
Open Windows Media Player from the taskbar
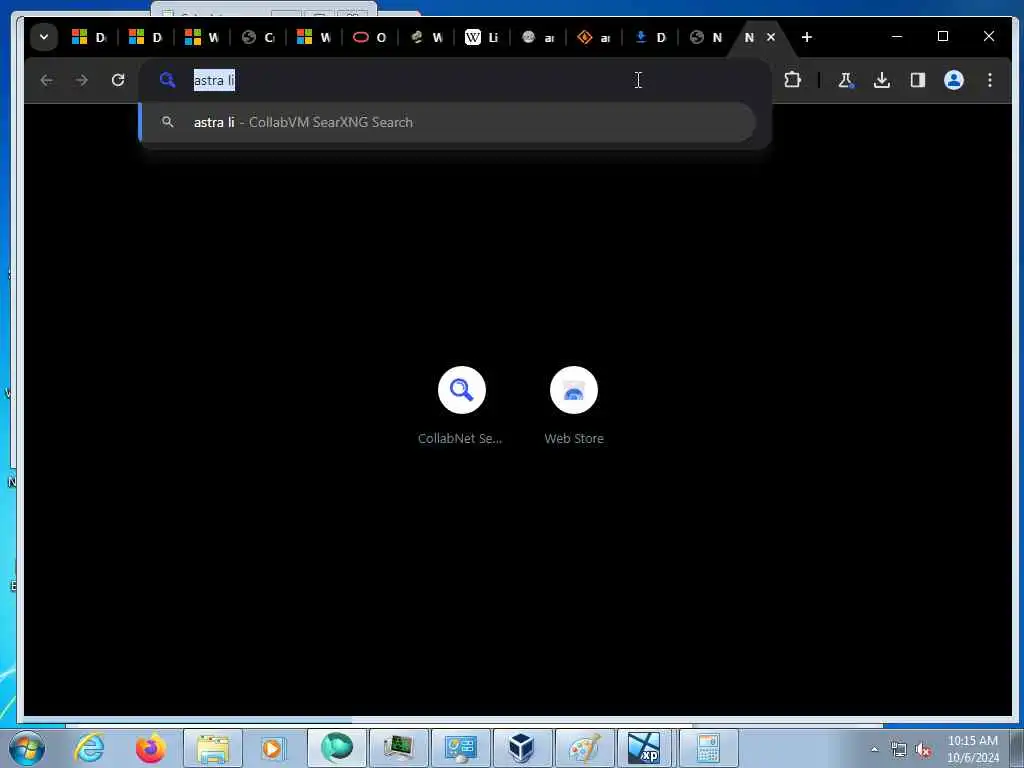point(273,748)
